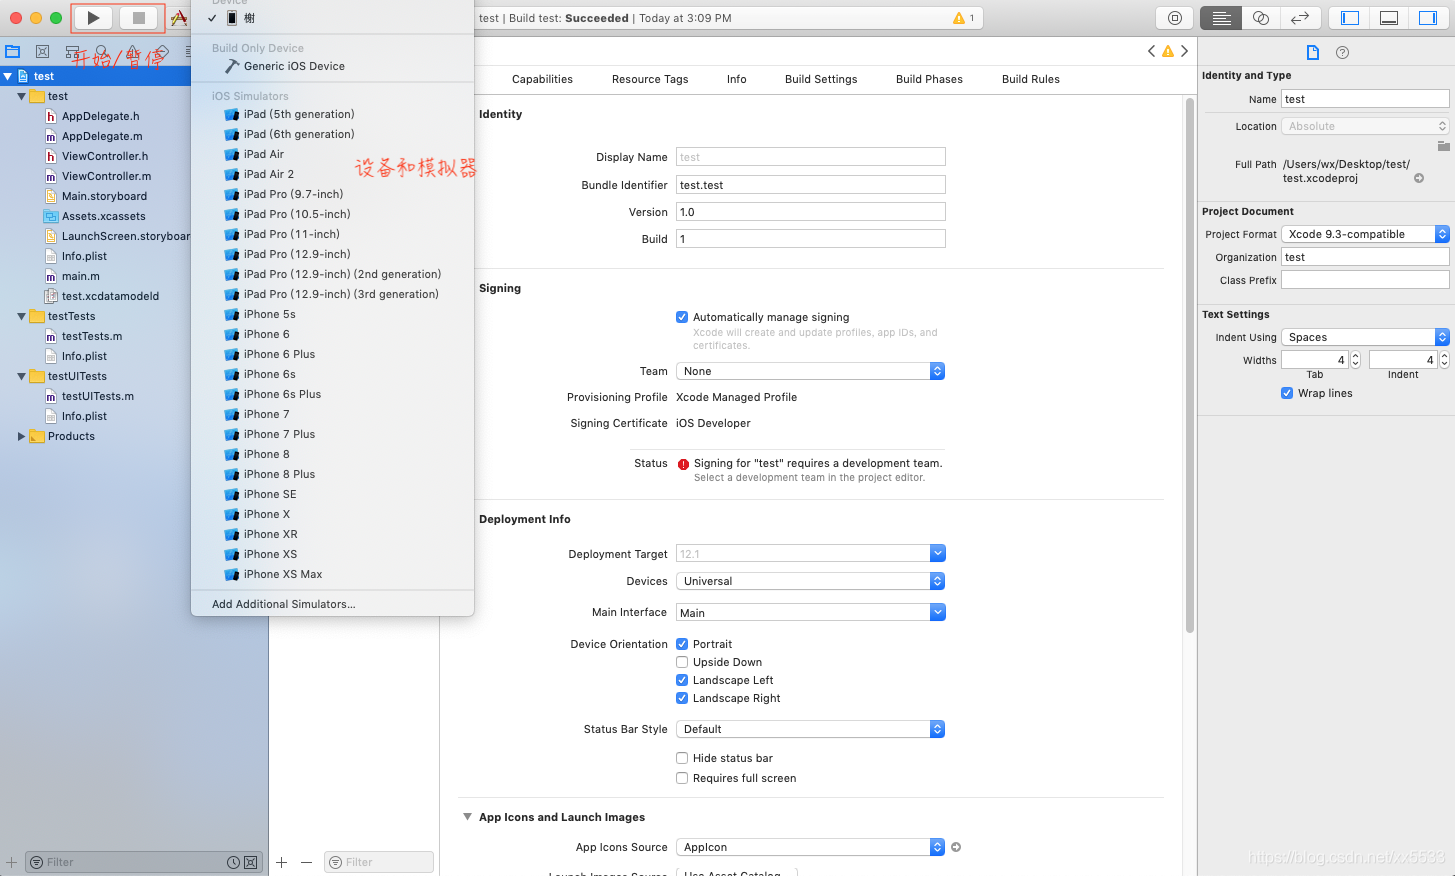Viewport: 1455px width, 876px height.
Task: Open the Indent Using dropdown
Action: tap(1365, 337)
